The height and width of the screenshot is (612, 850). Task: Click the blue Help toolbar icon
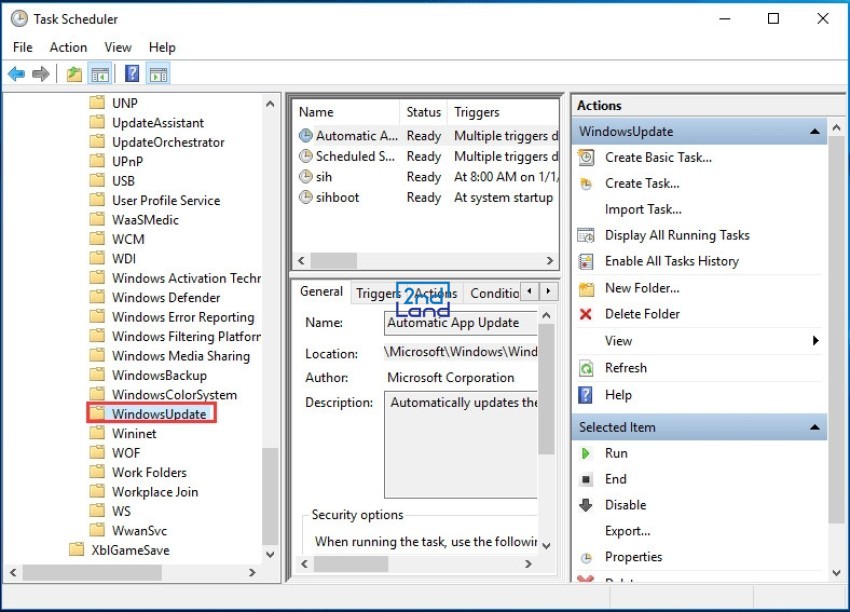(x=132, y=73)
